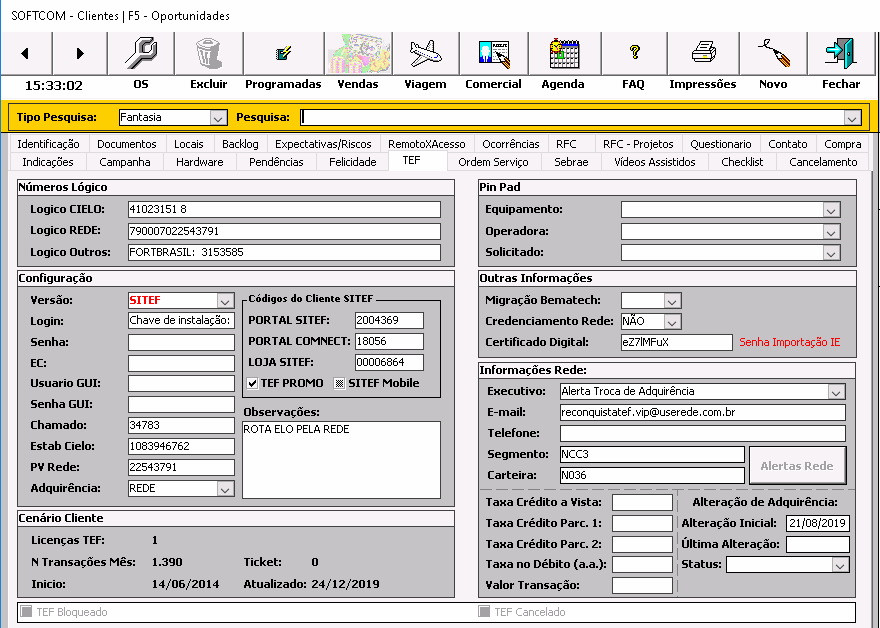Check the TEF Bloqueado checkbox
The height and width of the screenshot is (628, 880).
[27, 612]
